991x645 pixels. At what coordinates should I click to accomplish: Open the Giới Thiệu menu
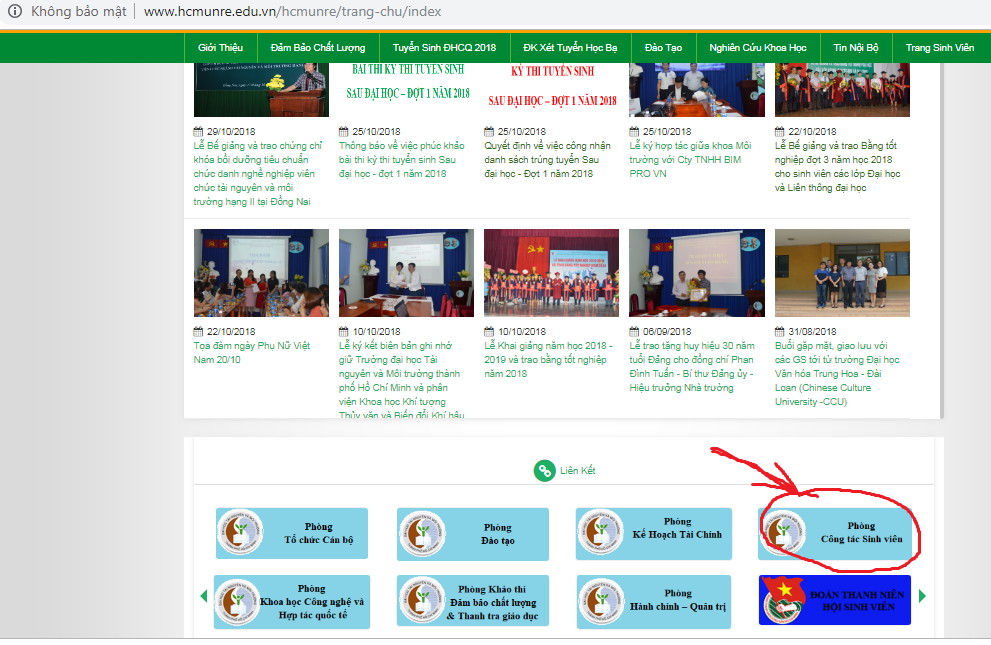coord(221,47)
